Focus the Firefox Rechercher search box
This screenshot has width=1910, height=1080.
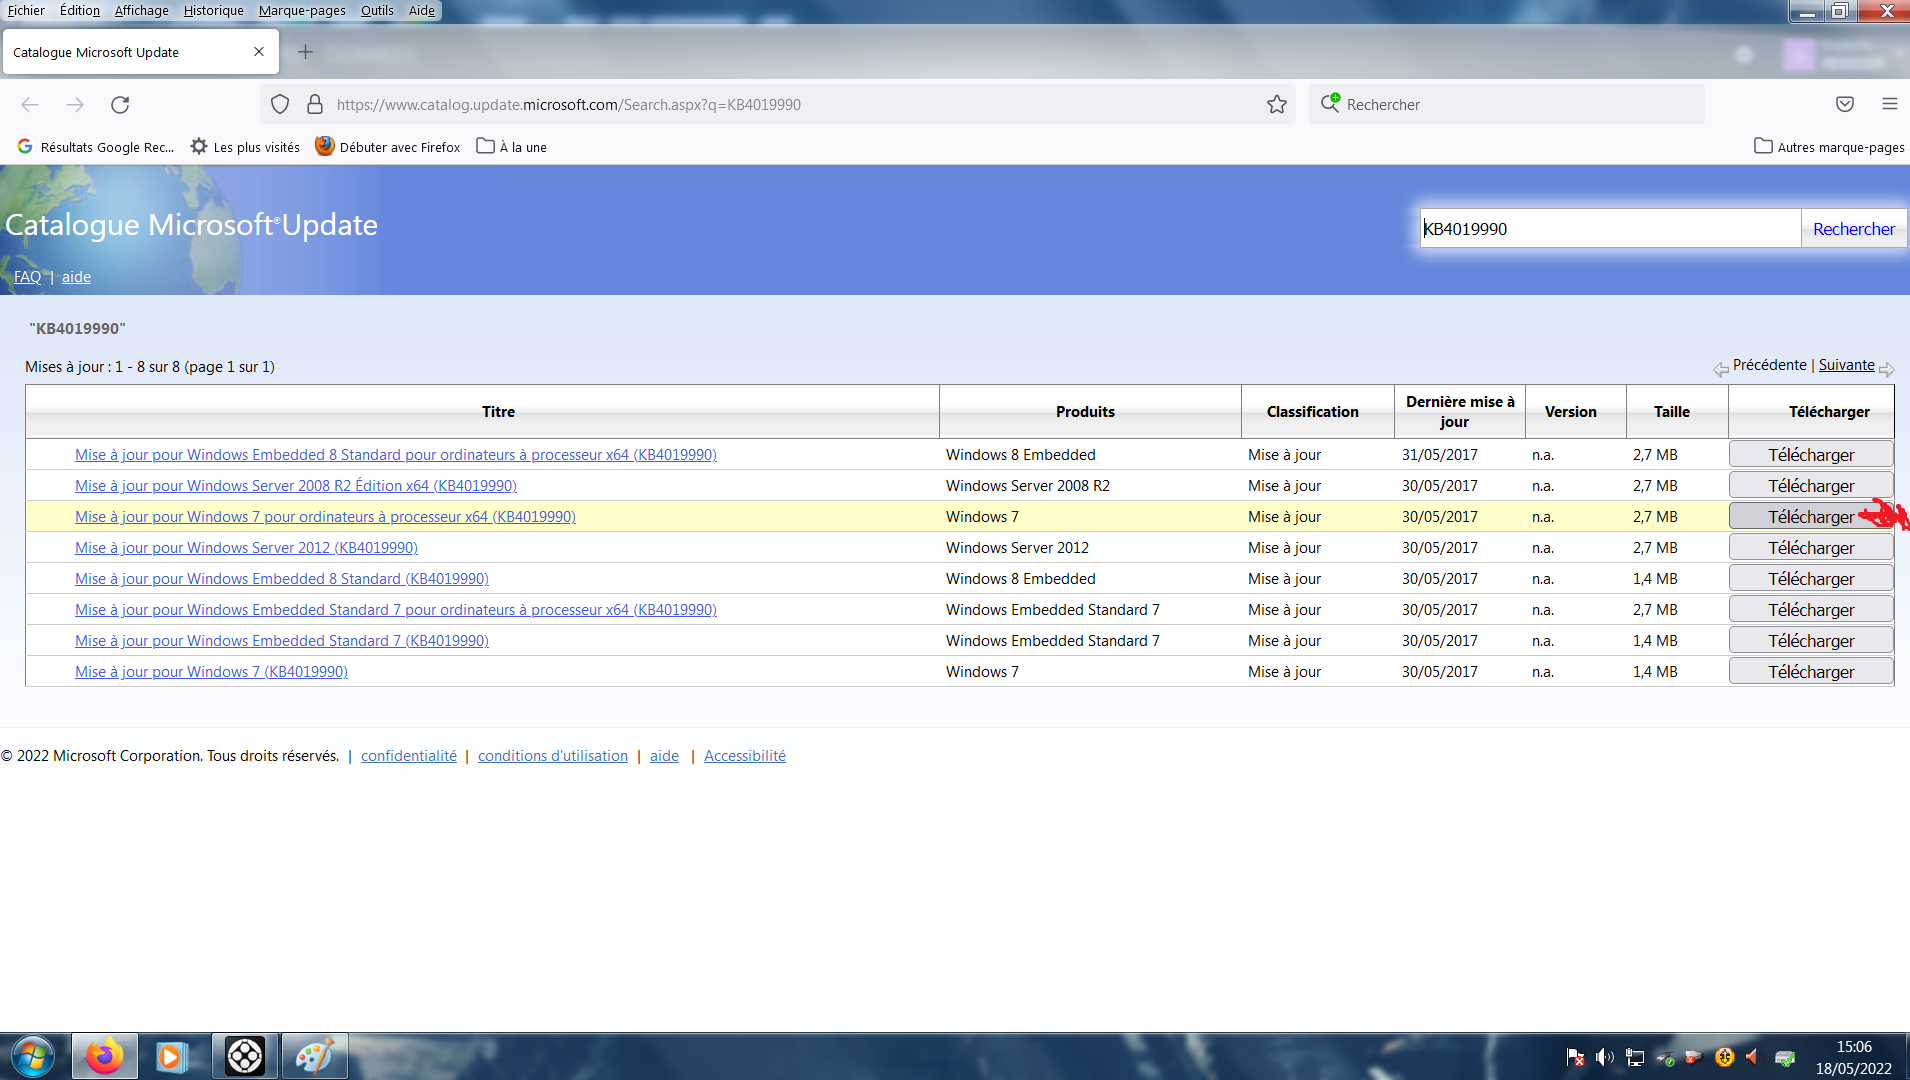point(1506,104)
